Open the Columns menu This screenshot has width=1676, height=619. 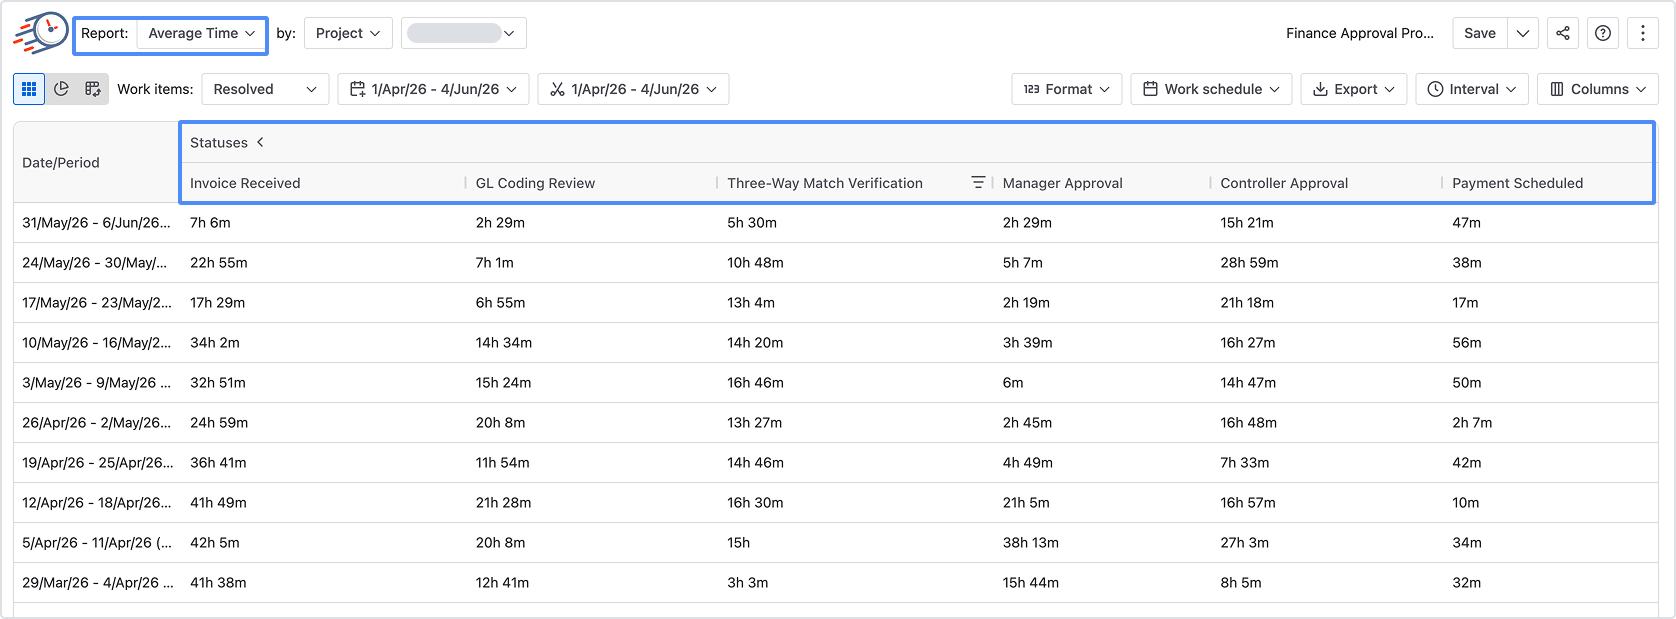pos(1598,89)
